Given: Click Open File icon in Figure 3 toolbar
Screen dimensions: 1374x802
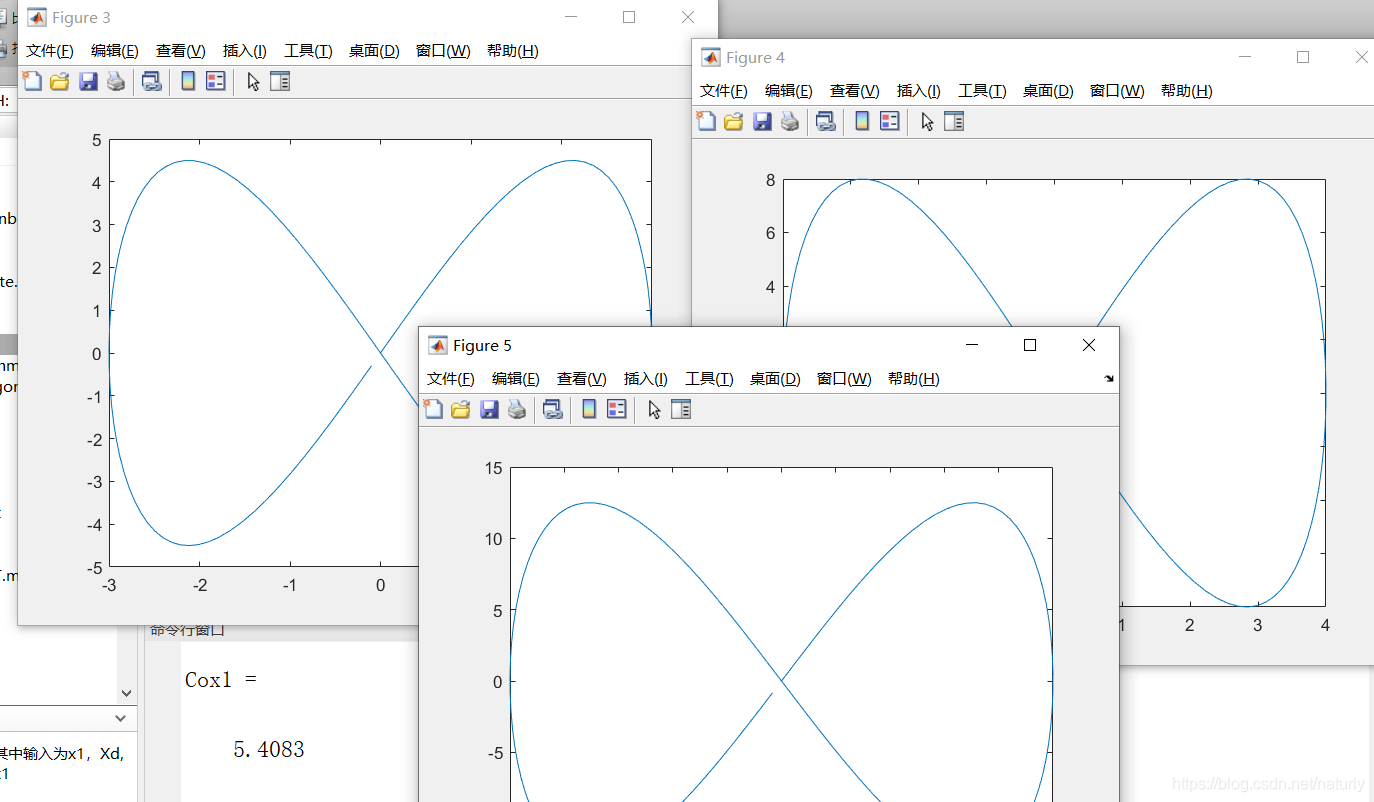Looking at the screenshot, I should tap(60, 82).
